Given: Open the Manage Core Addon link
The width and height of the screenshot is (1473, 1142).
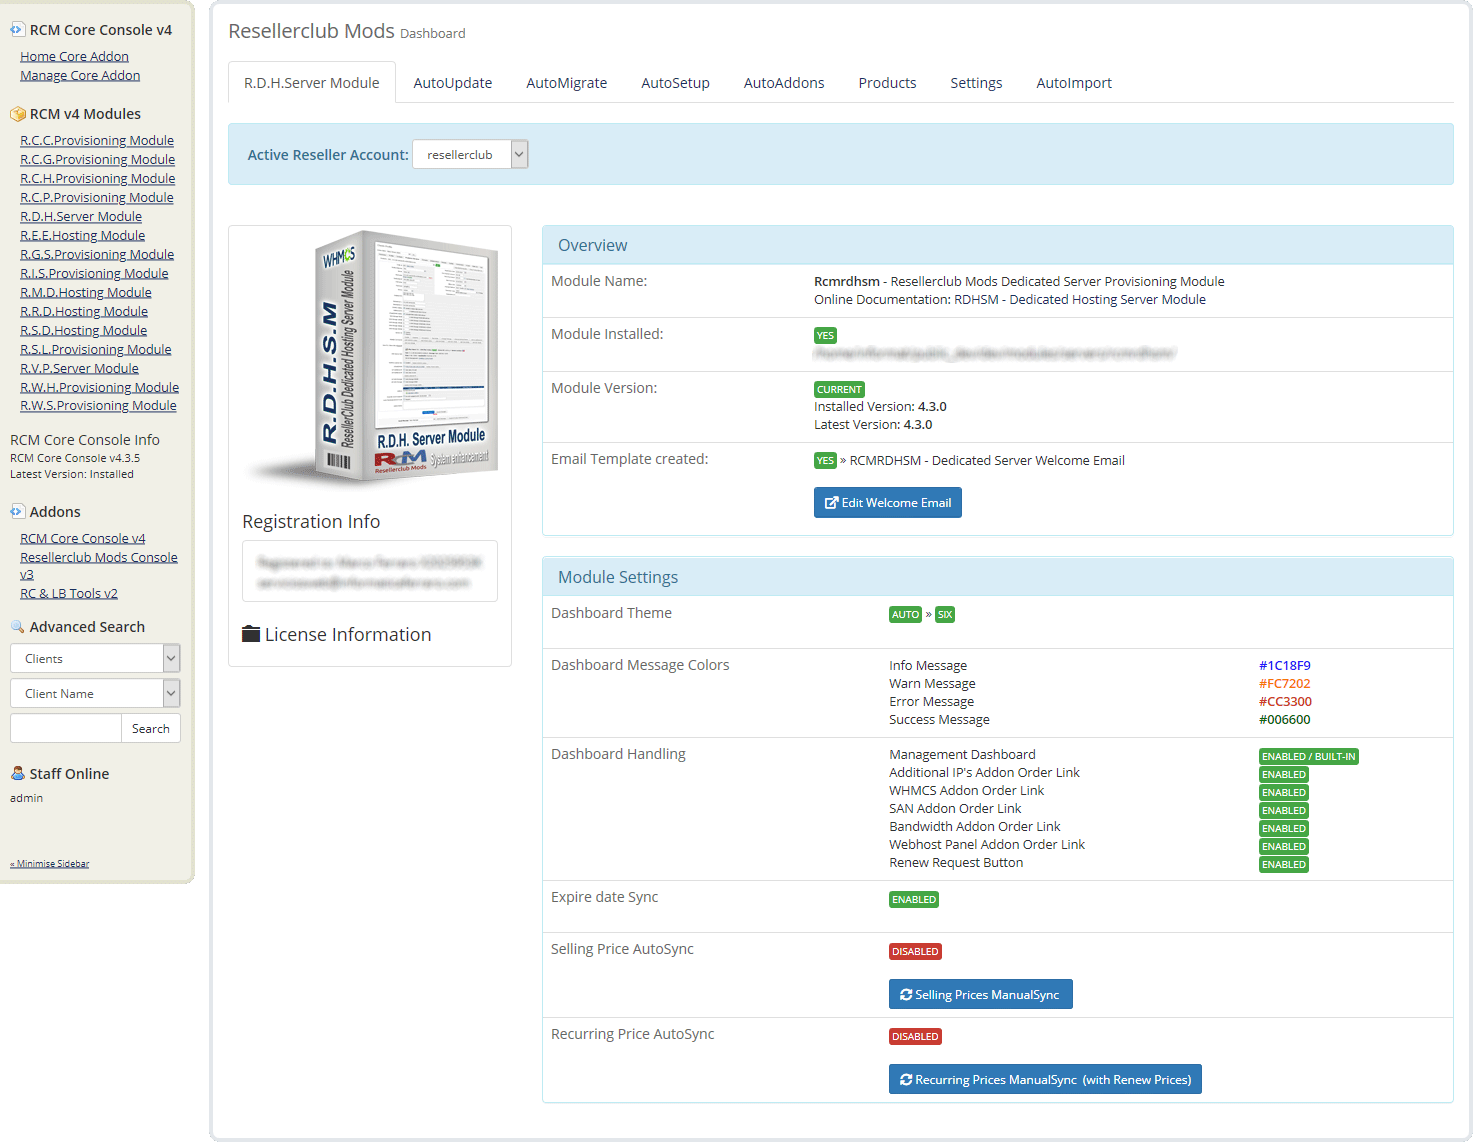Looking at the screenshot, I should pyautogui.click(x=80, y=76).
